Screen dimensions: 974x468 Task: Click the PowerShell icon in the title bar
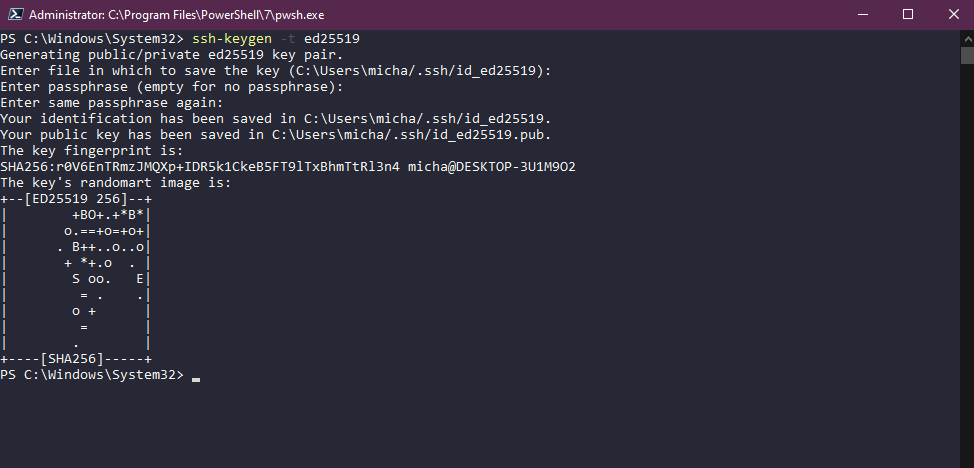click(x=13, y=15)
